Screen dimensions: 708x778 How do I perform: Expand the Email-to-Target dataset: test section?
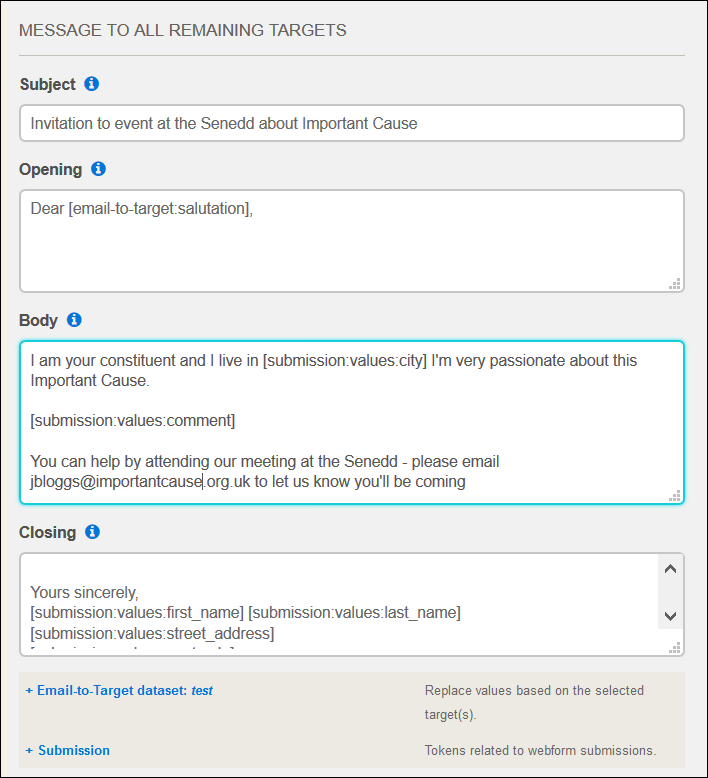point(119,690)
